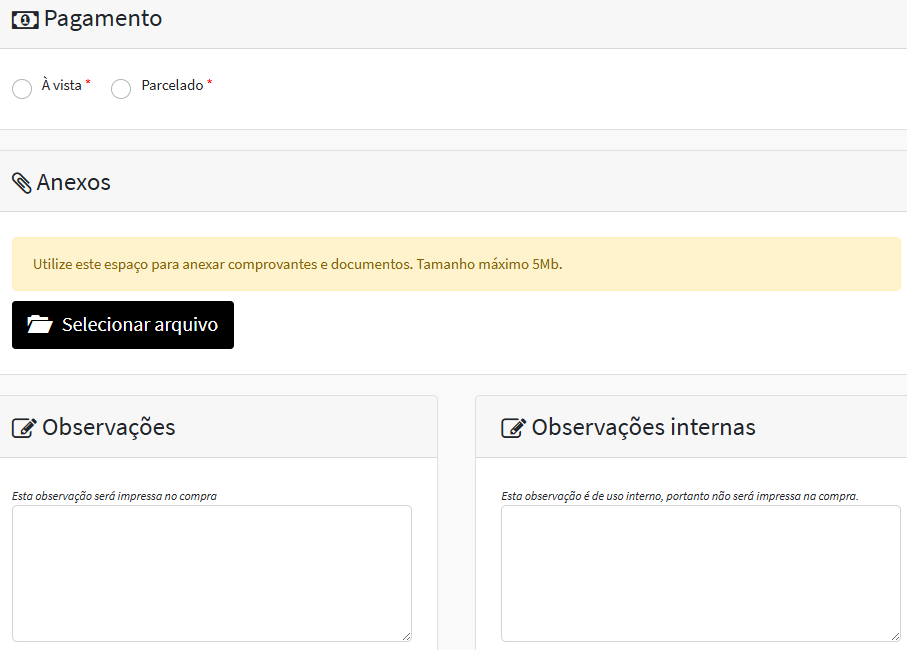This screenshot has width=907, height=650.
Task: Click the À vista label text
Action: 61,86
